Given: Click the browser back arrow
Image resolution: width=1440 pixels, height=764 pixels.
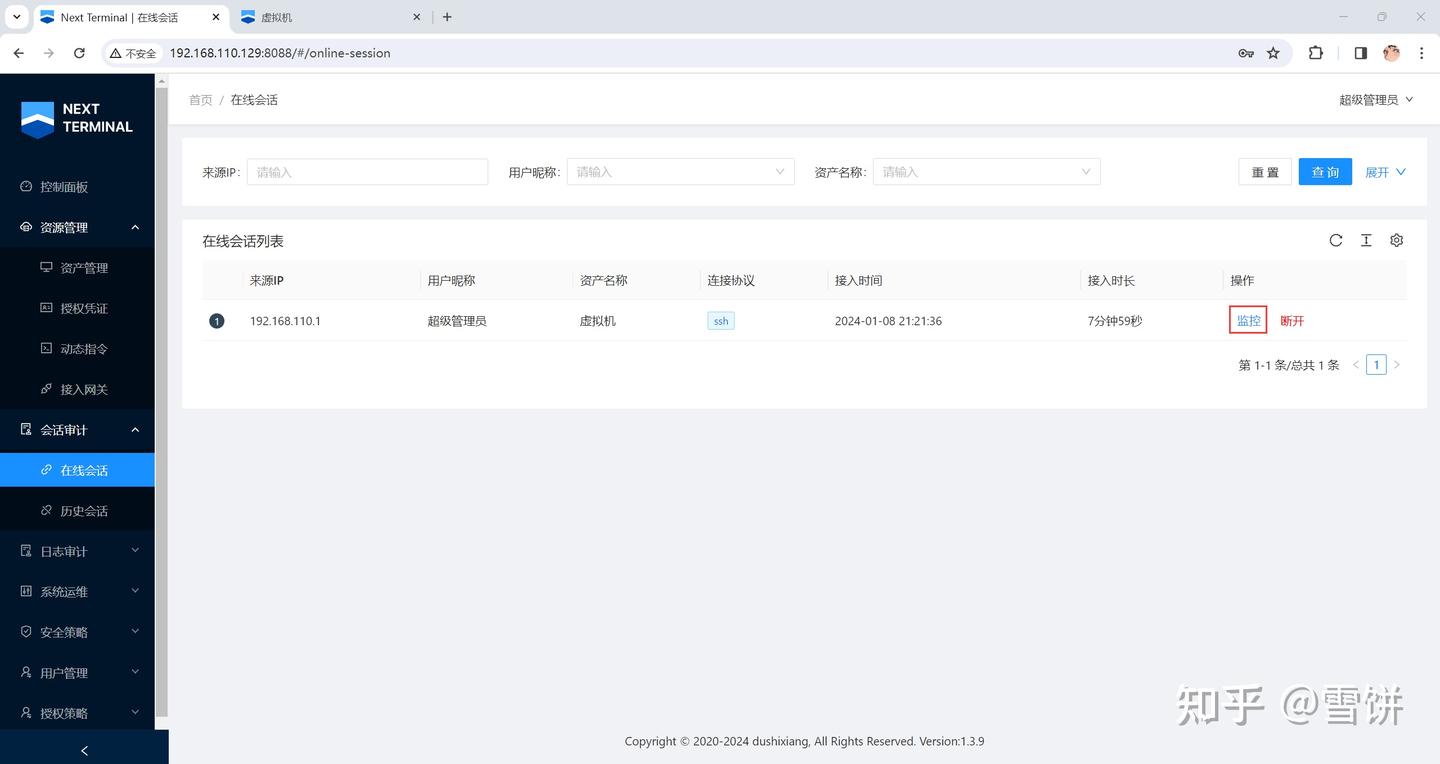Looking at the screenshot, I should pyautogui.click(x=18, y=53).
